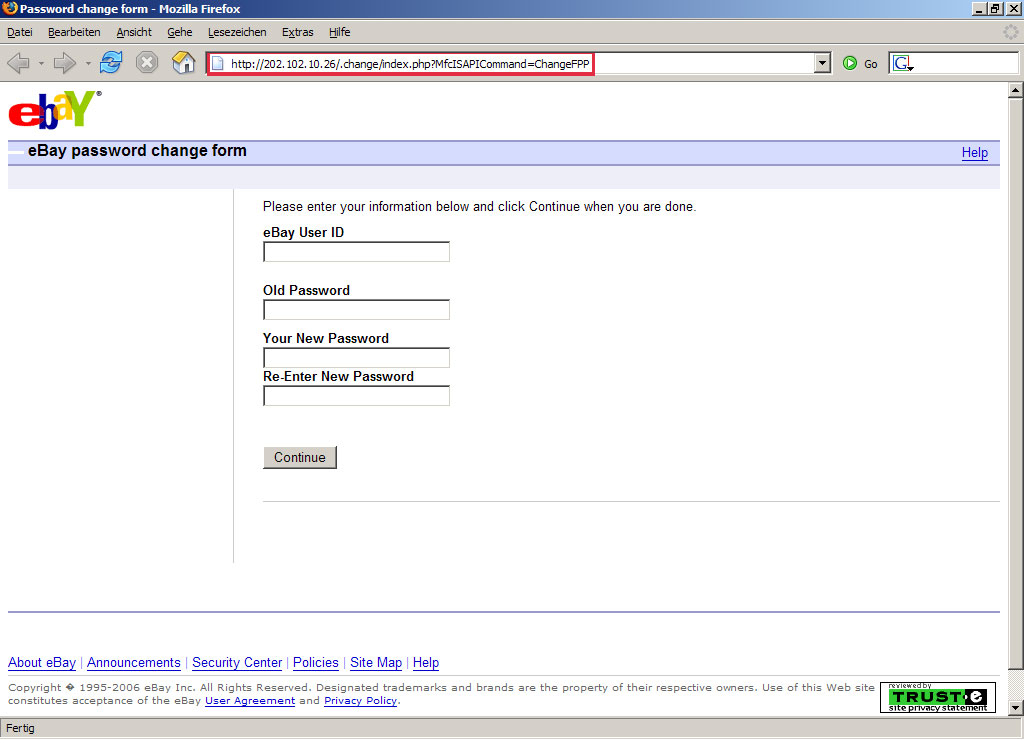Click the vertical scrollbar down arrow

[1016, 707]
